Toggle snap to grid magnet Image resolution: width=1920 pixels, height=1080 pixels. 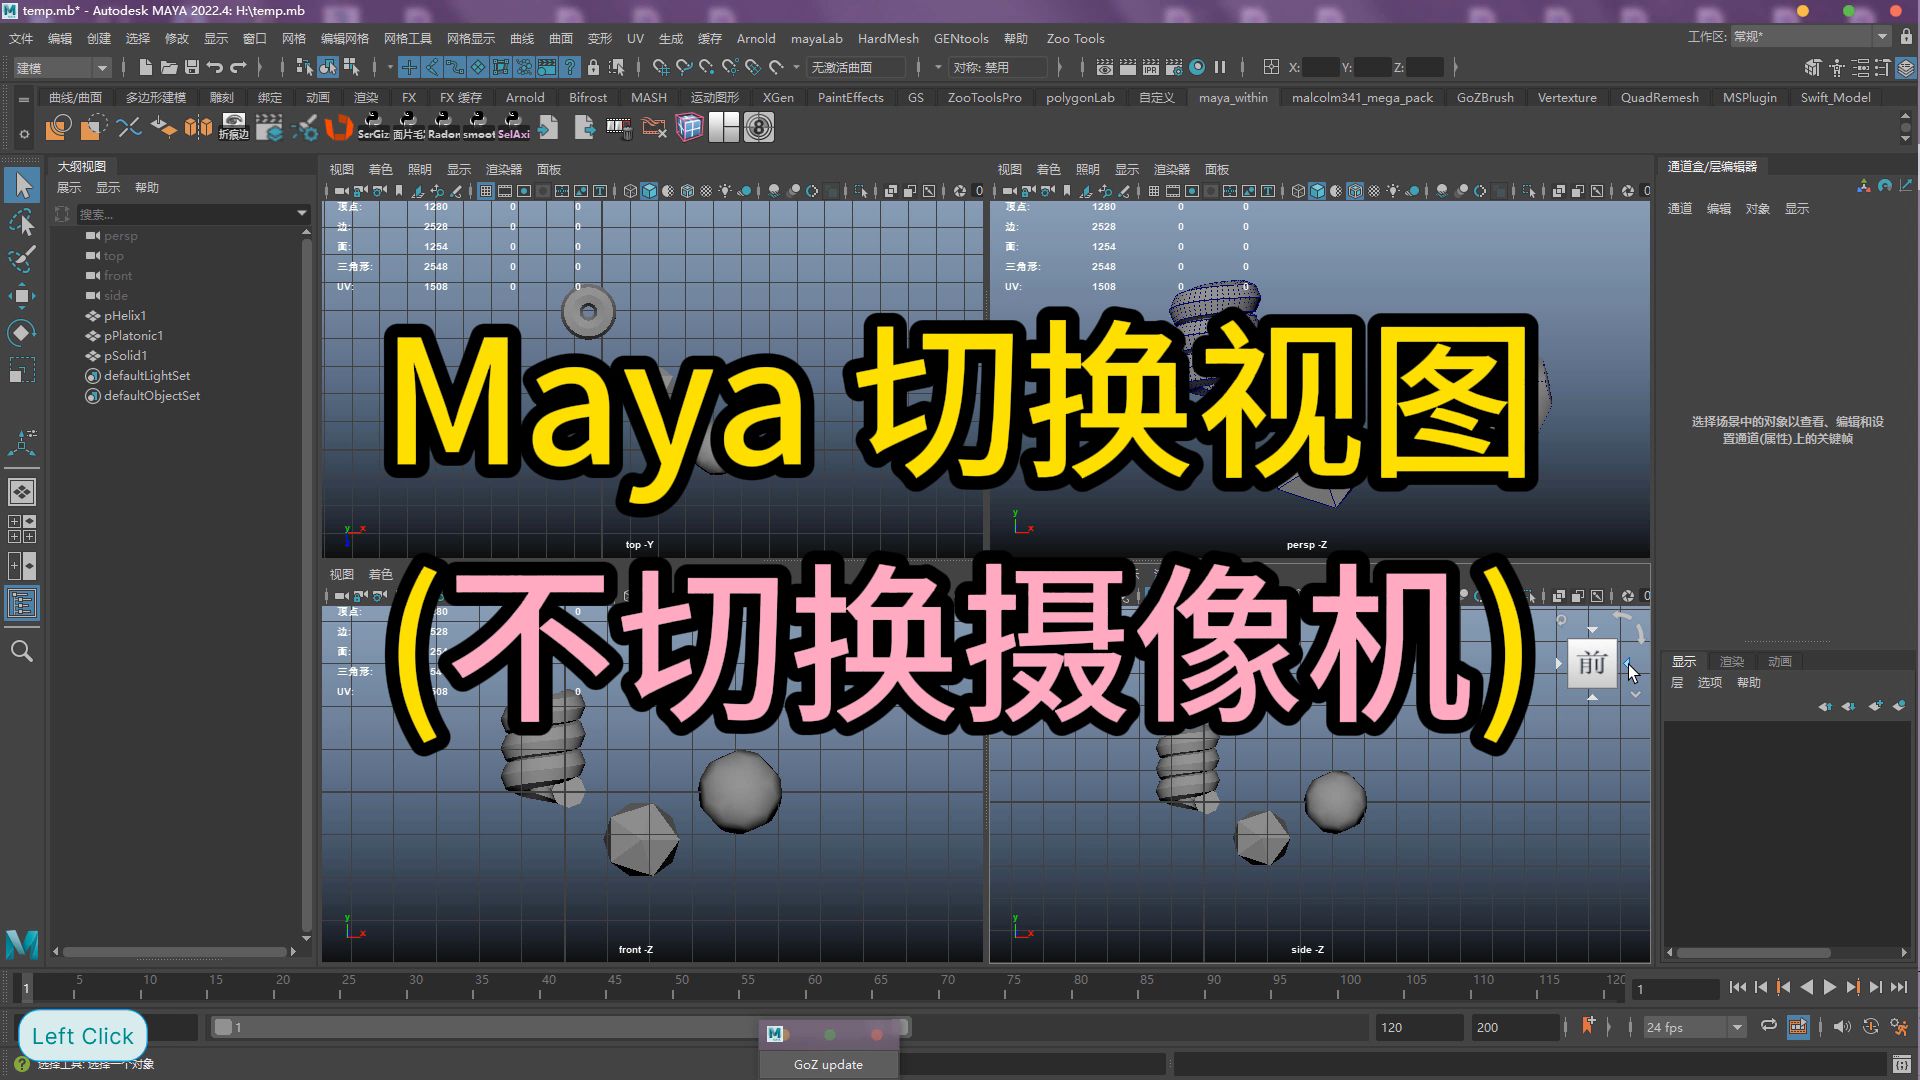pyautogui.click(x=660, y=67)
